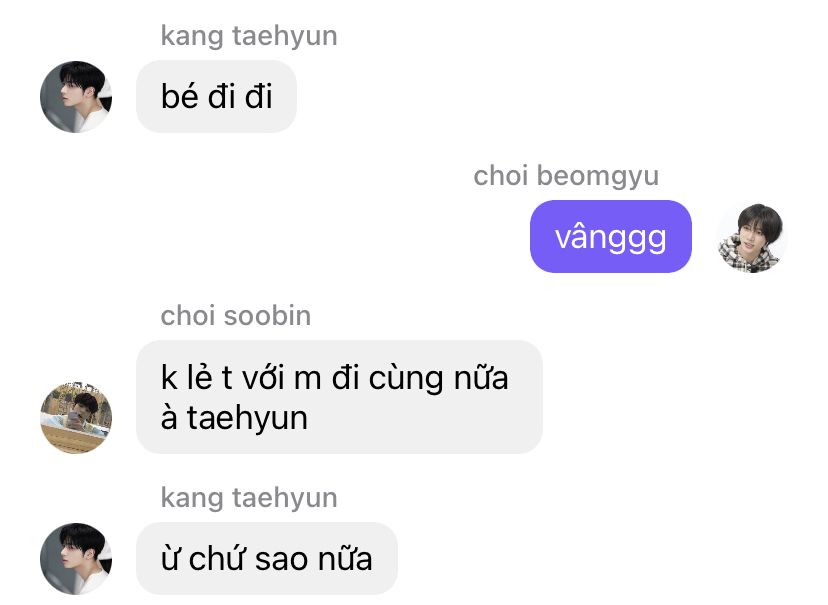Viewport: 828px width, 605px height.
Task: Click the letter 'à' starting soobin's second line
Action: (x=169, y=418)
